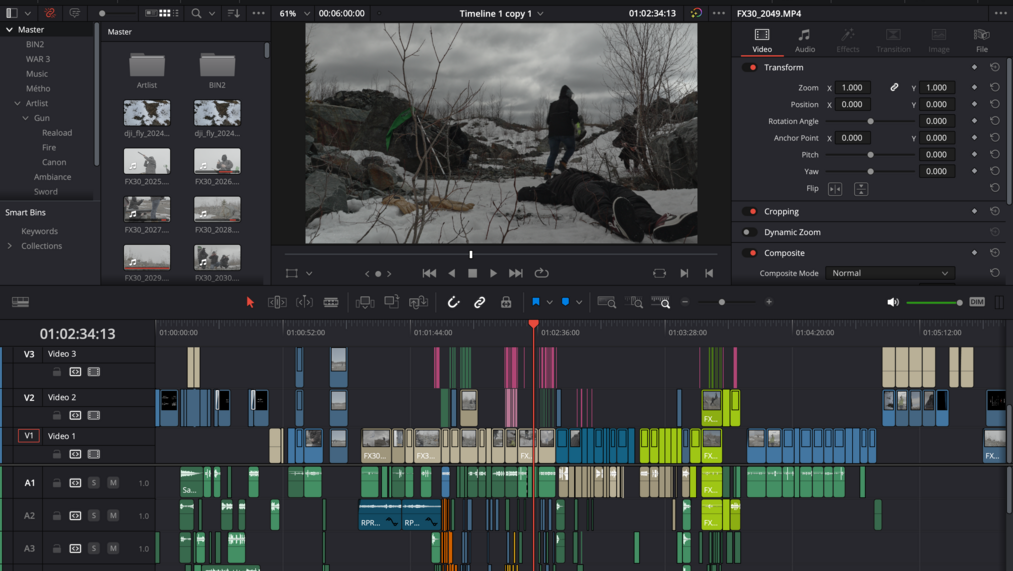Screen dimensions: 1013x571
Task: Enable the Dynamic Zoom toggle
Action: pyautogui.click(x=748, y=232)
